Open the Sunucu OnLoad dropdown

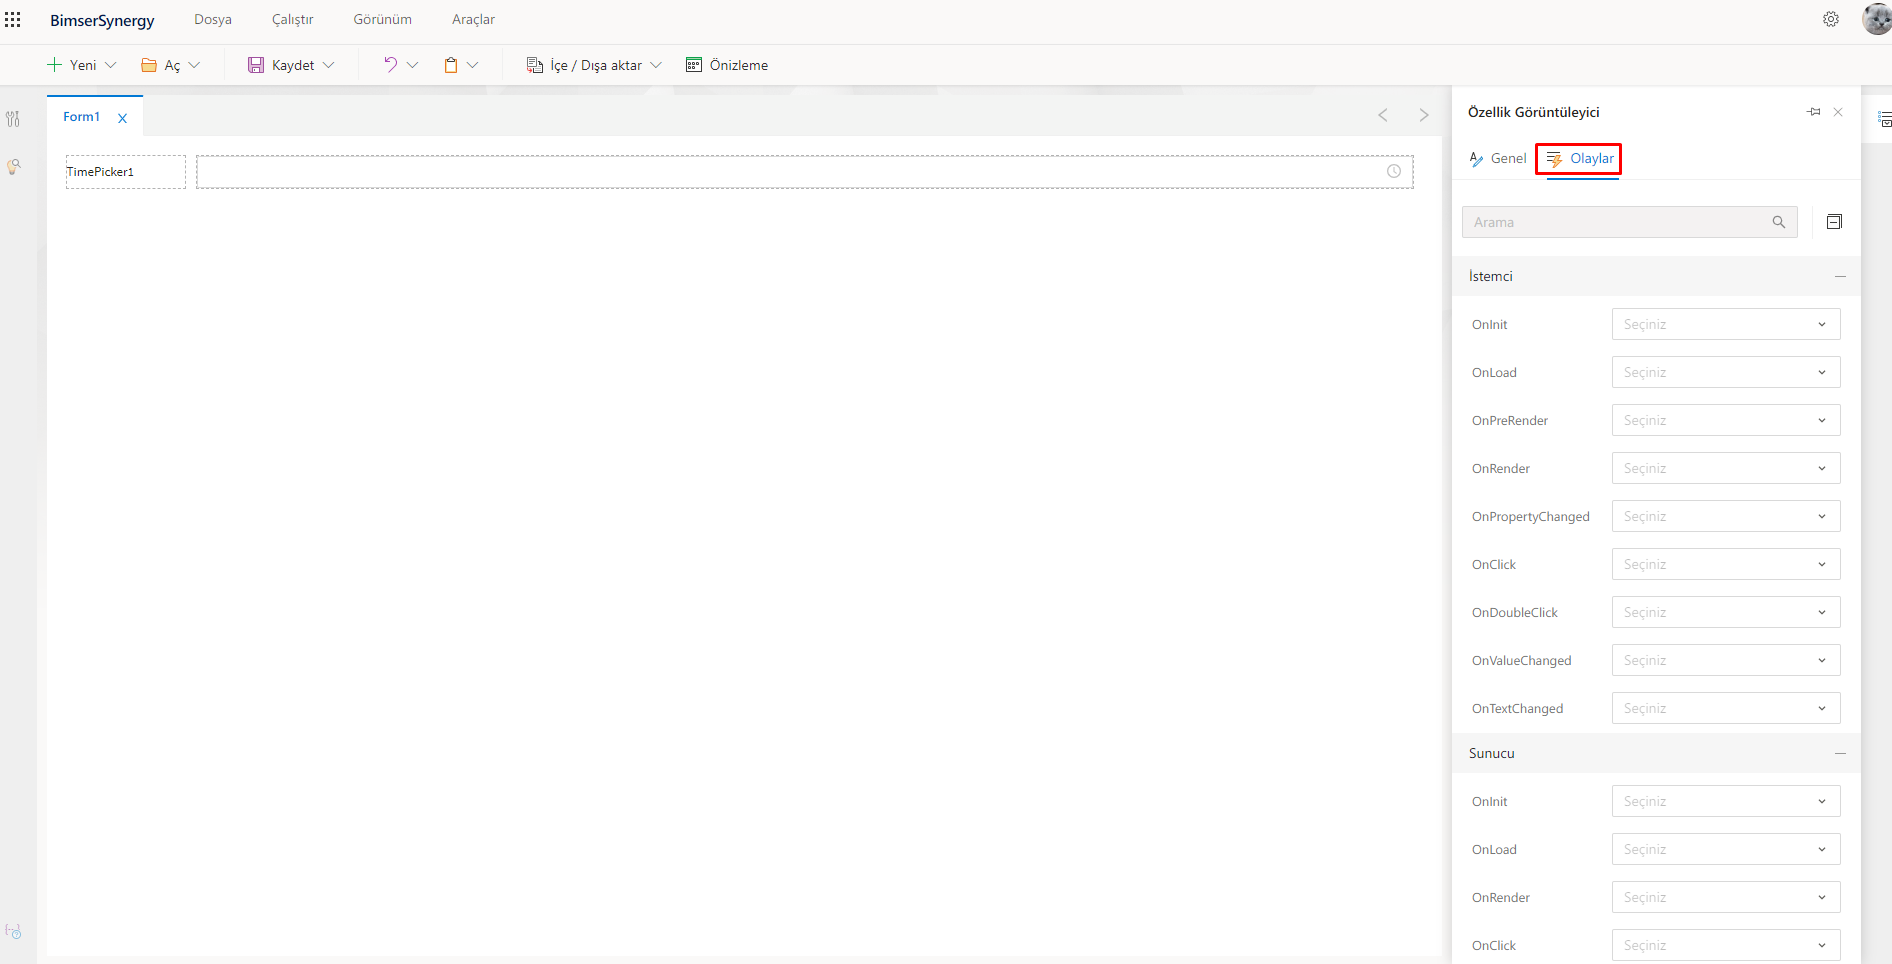[1726, 849]
